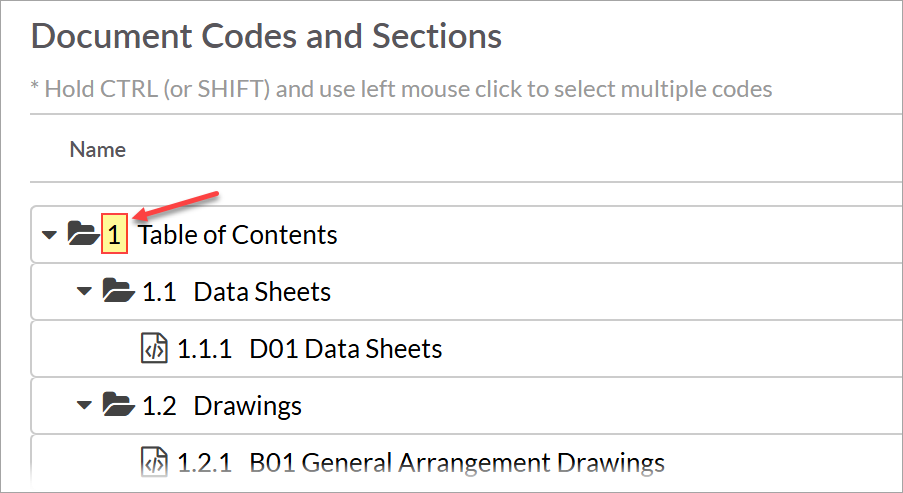Click the code file icon for B01 General Arrangement Drawings

(154, 463)
